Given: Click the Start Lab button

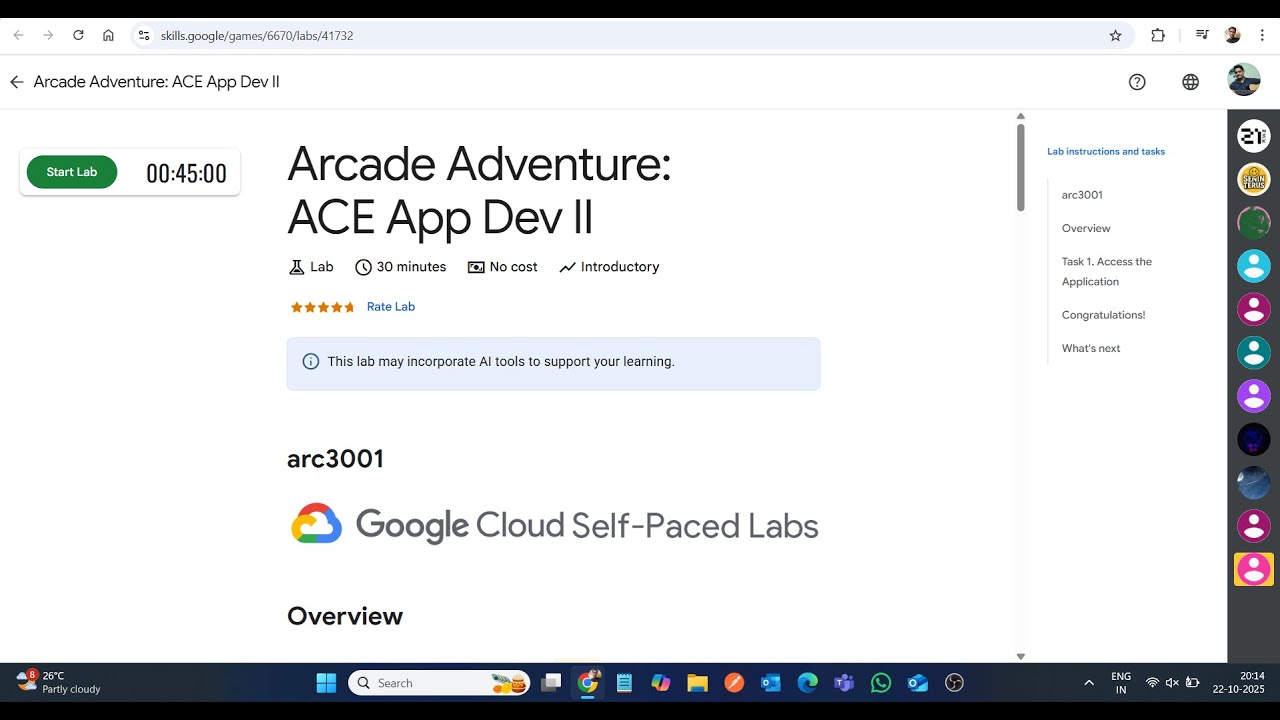Looking at the screenshot, I should pos(72,172).
